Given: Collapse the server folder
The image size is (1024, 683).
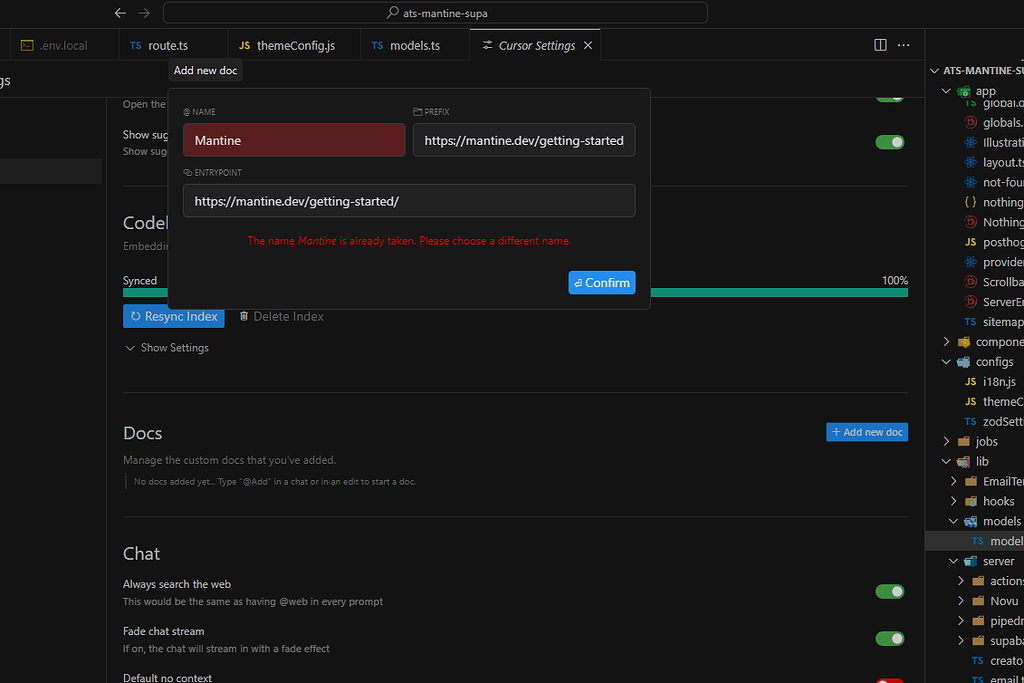Looking at the screenshot, I should point(951,560).
